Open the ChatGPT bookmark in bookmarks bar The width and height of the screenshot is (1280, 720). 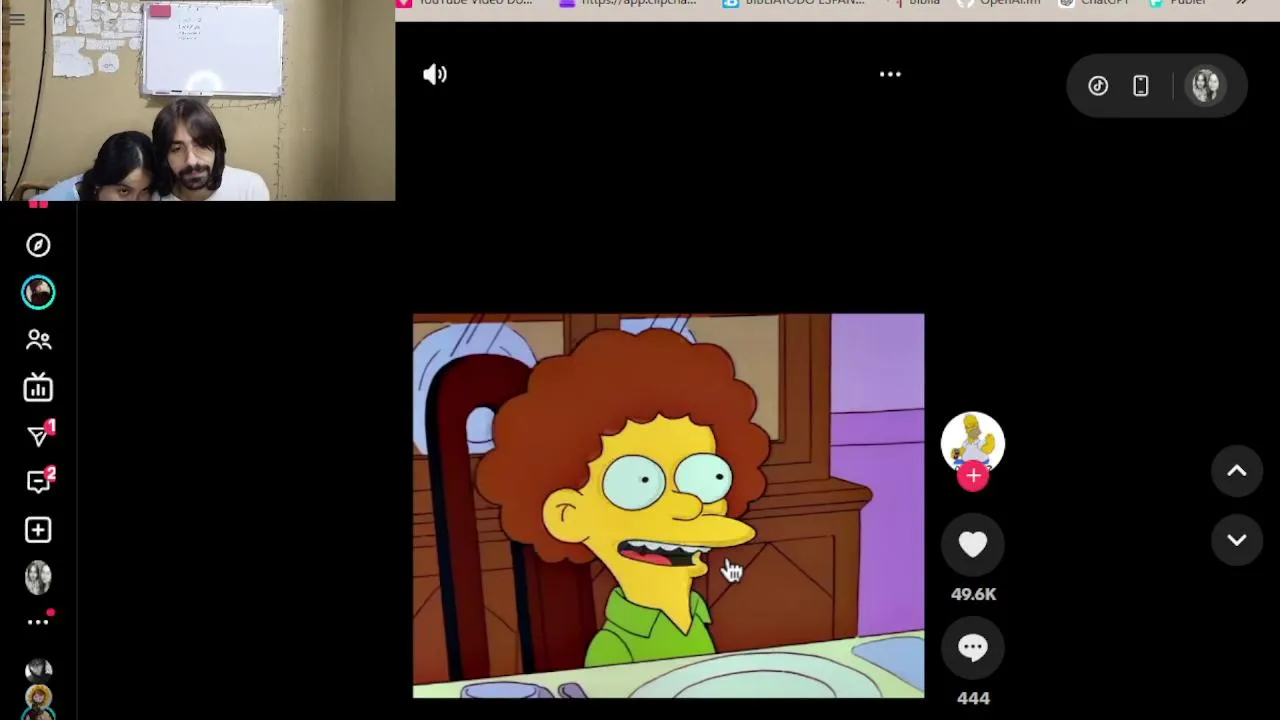point(1094,3)
